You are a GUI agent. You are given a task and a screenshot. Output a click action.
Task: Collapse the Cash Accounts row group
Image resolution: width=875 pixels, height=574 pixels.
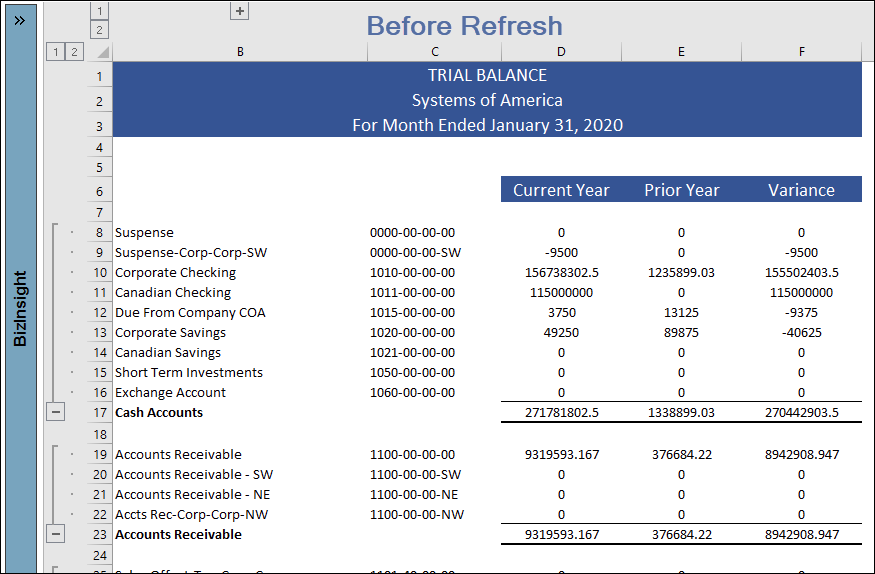55,412
